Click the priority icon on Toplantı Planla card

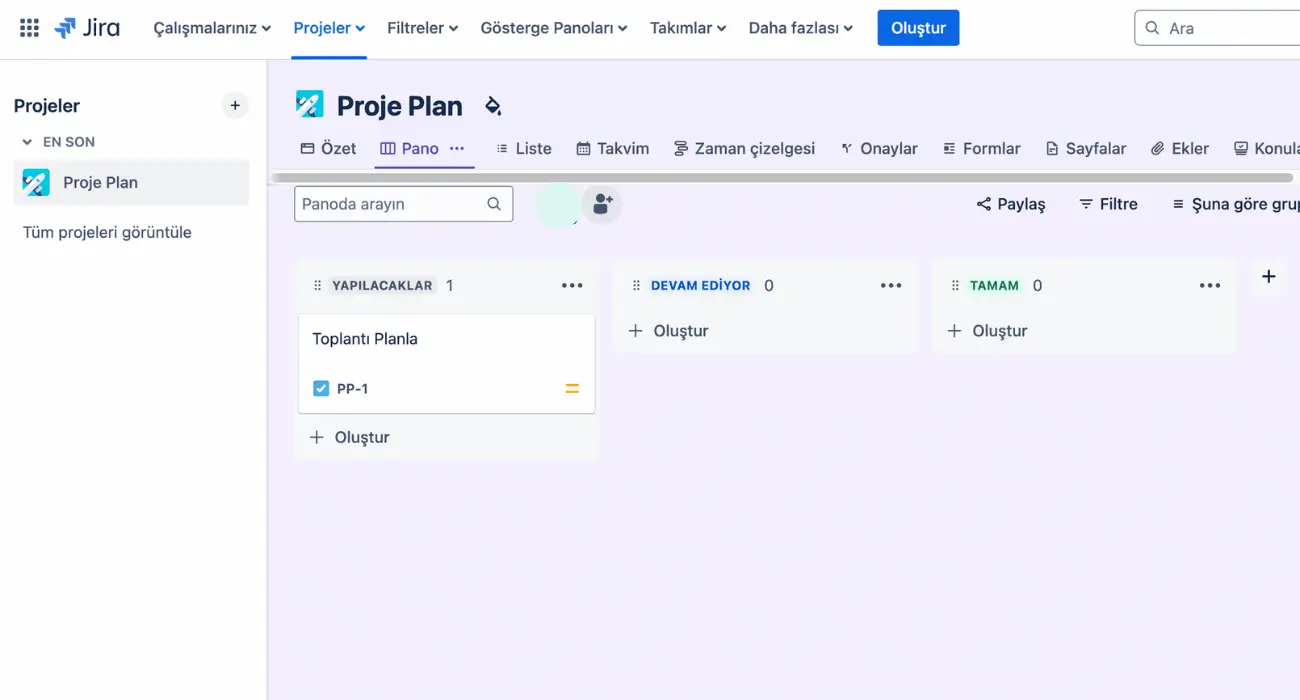pos(572,388)
